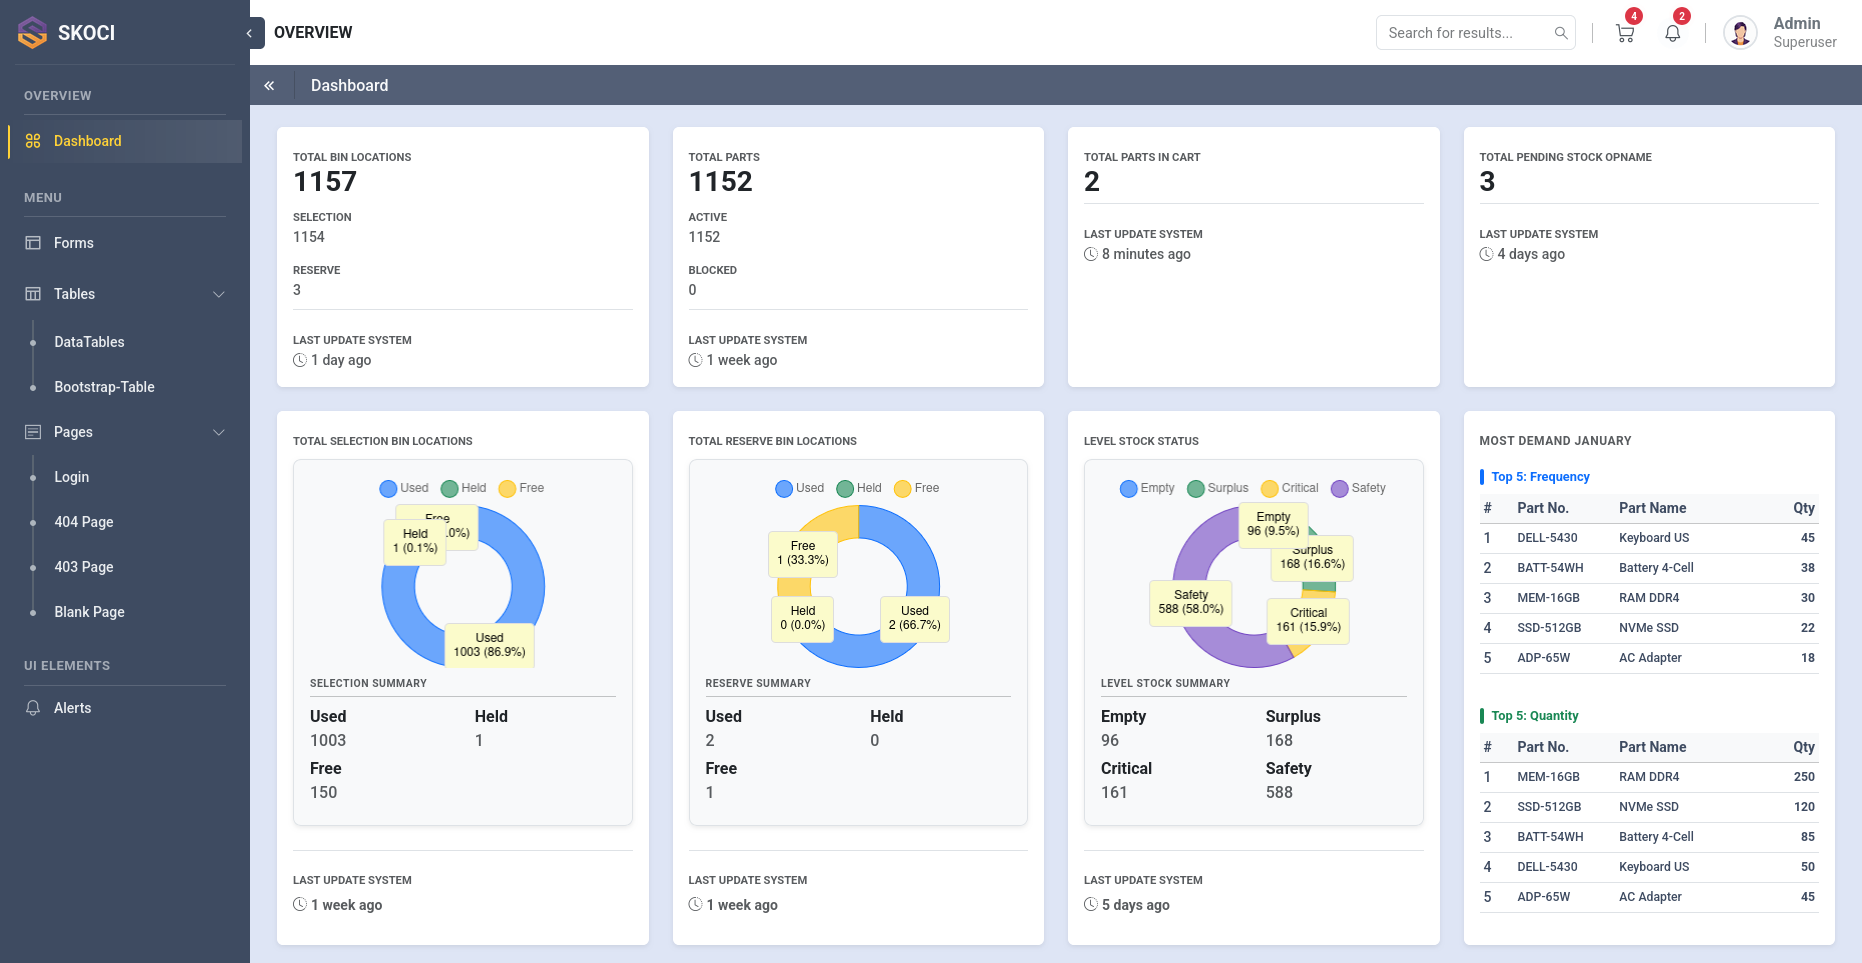Collapse the Pages menu chevron
This screenshot has height=963, width=1862.
coord(219,432)
